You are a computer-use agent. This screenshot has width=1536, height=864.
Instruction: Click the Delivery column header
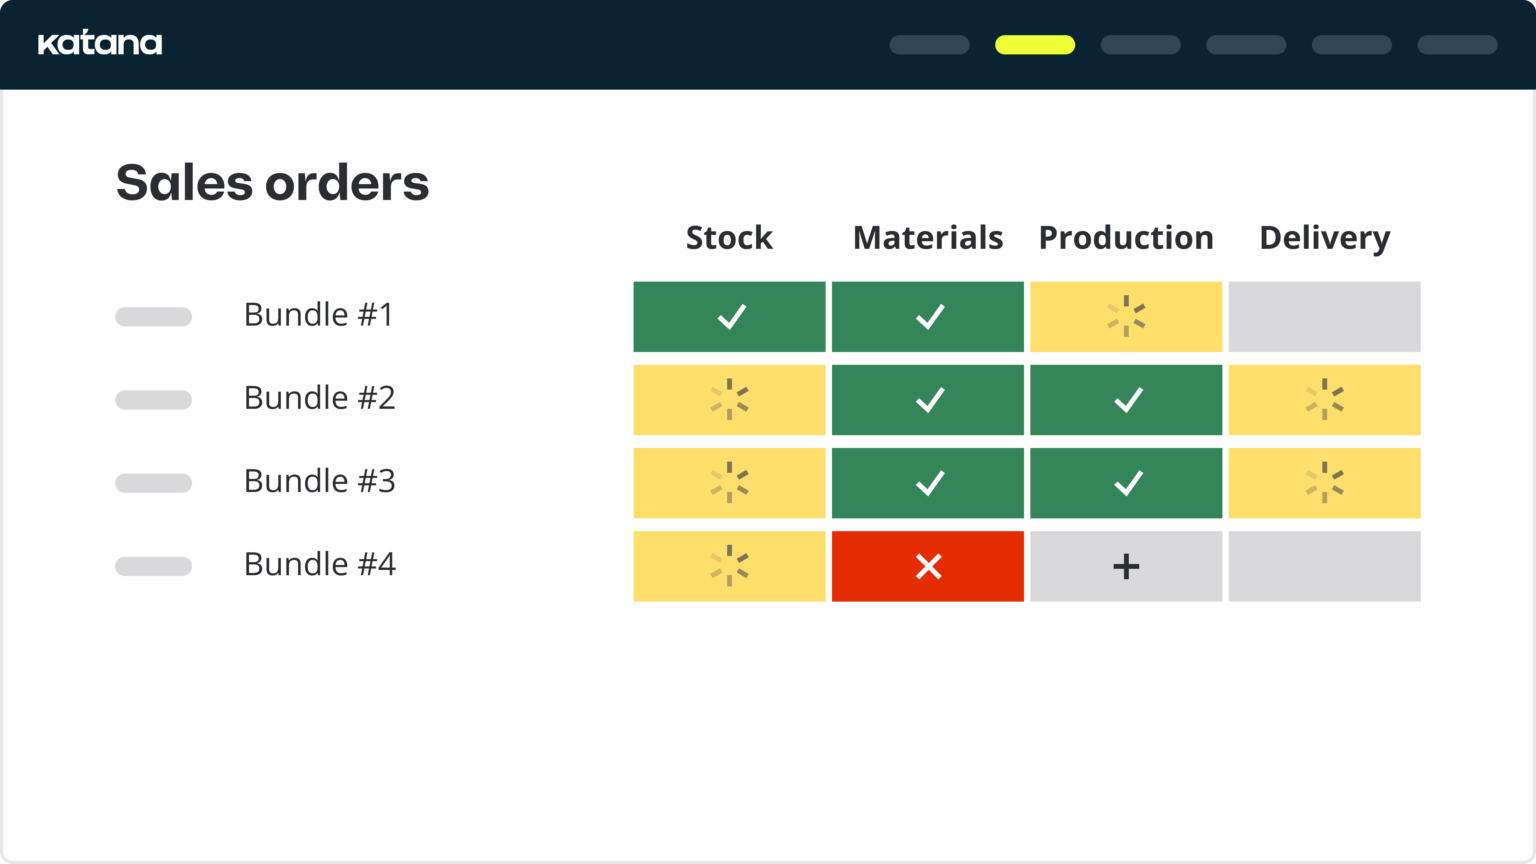pos(1324,238)
